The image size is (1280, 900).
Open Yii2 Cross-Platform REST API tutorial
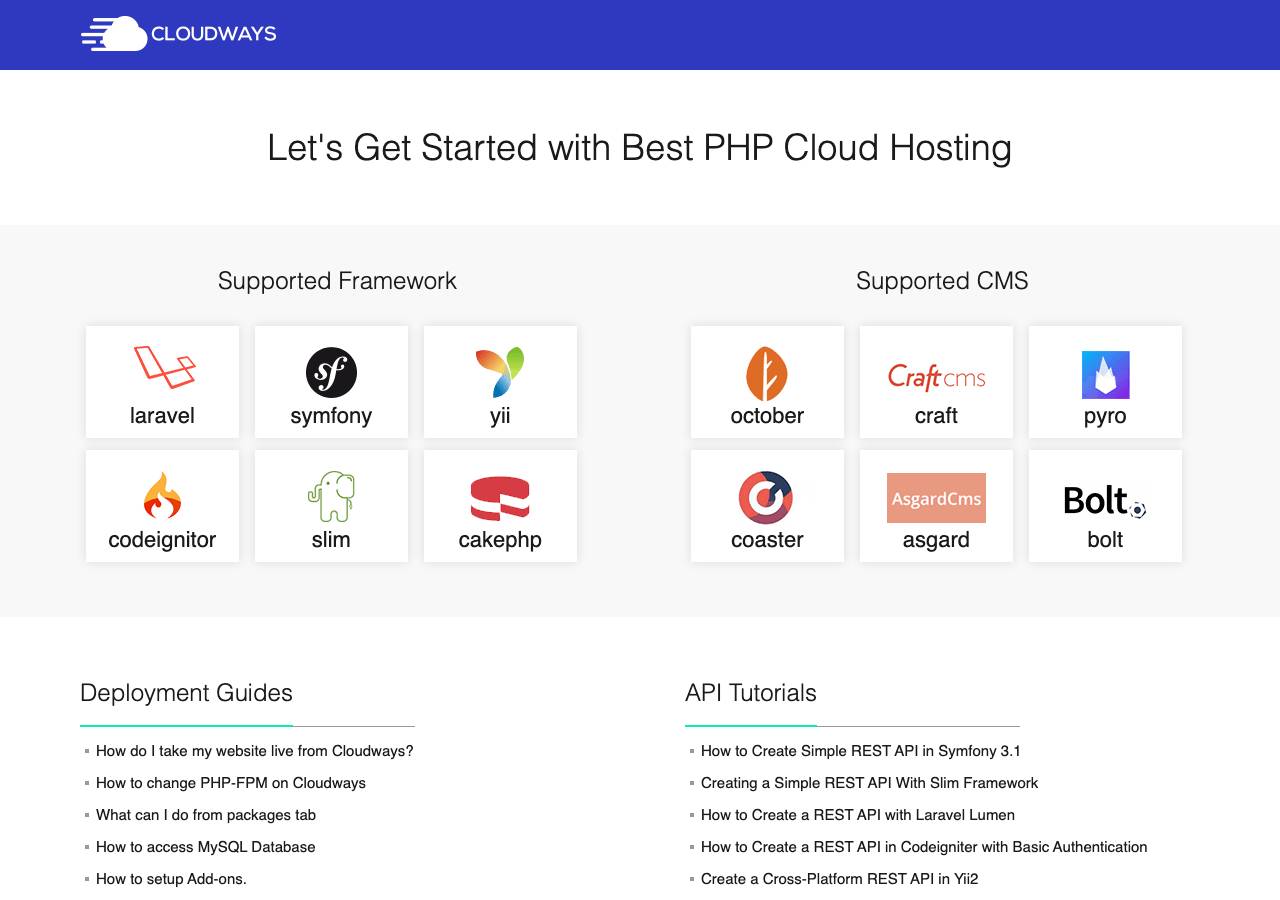[x=840, y=879]
